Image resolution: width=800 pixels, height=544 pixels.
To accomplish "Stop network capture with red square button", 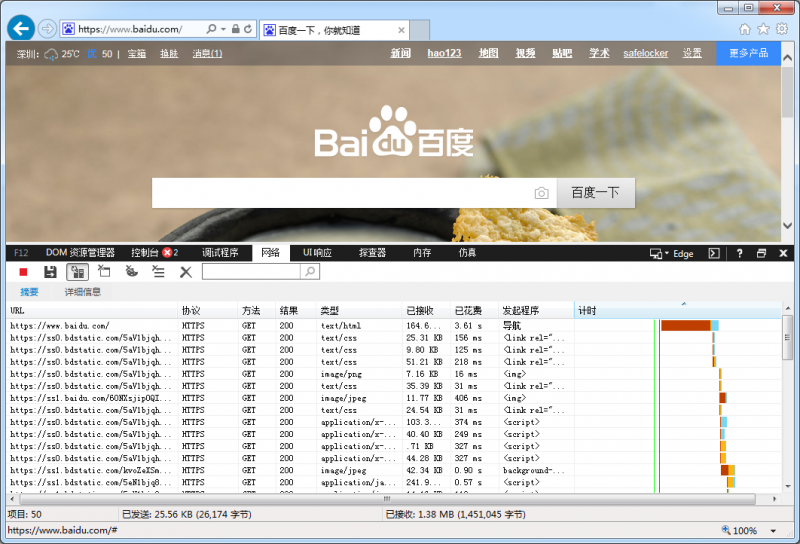I will (x=23, y=272).
